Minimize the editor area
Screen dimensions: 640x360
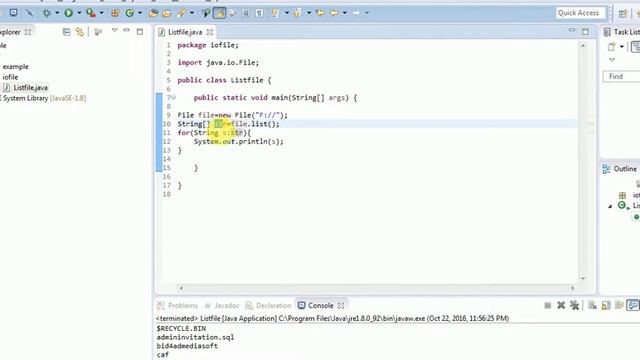pyautogui.click(x=572, y=31)
